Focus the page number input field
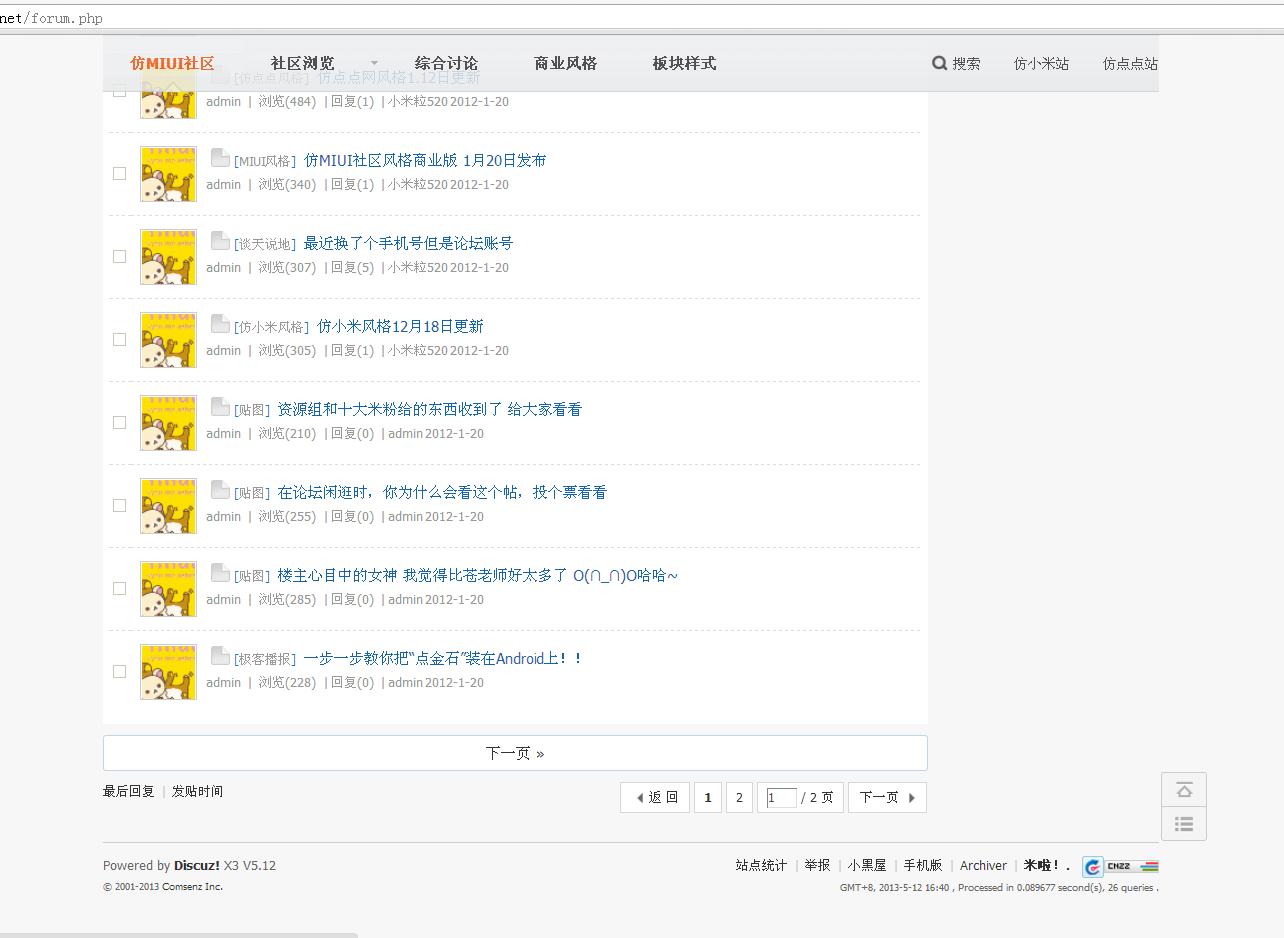 click(781, 797)
